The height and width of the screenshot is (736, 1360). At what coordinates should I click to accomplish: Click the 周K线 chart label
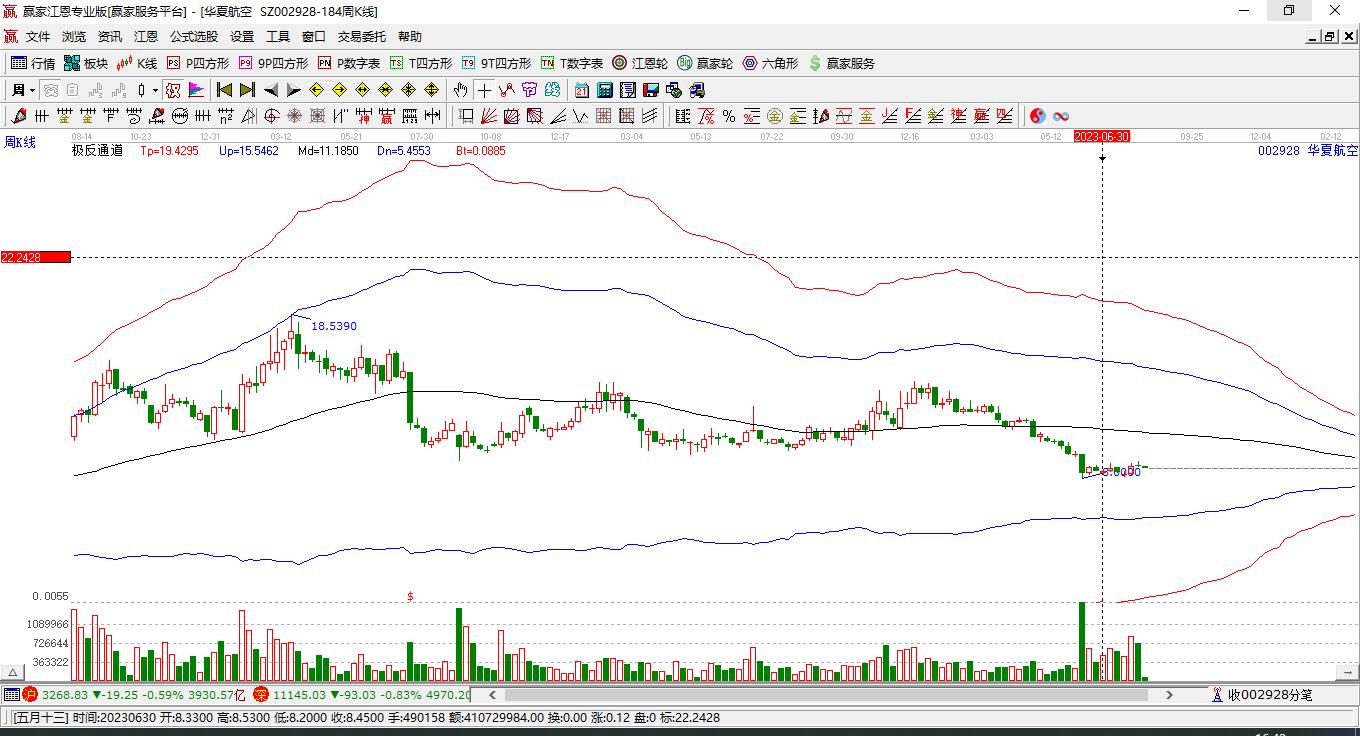click(x=20, y=143)
